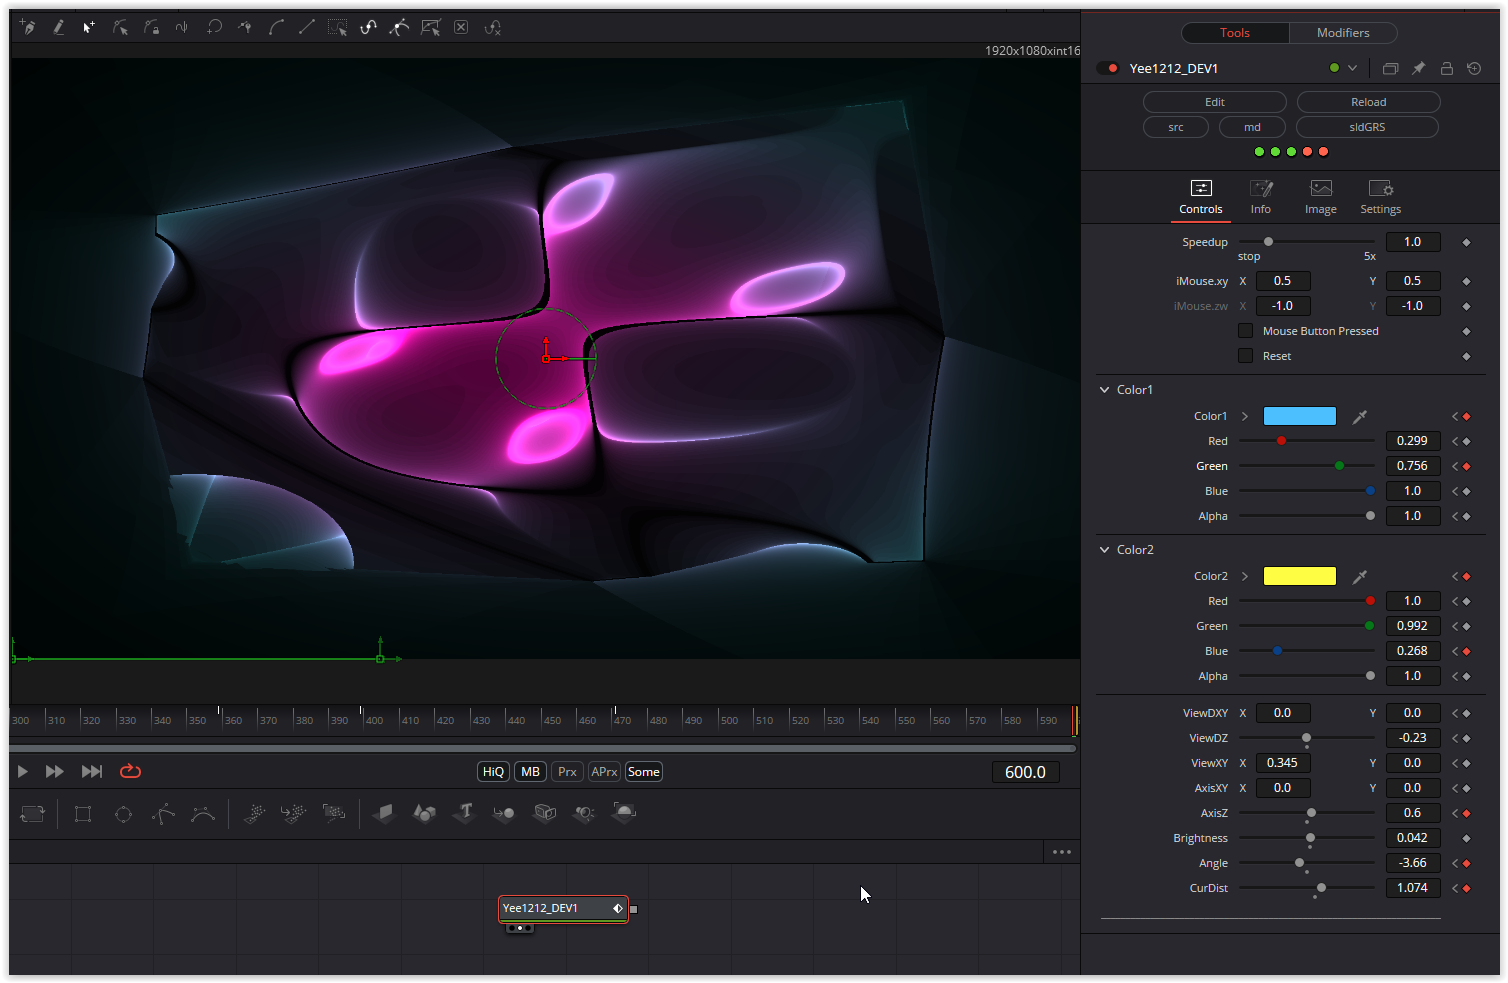Click the sldGRS button
Screen dimensions: 1508x983
tap(1367, 127)
